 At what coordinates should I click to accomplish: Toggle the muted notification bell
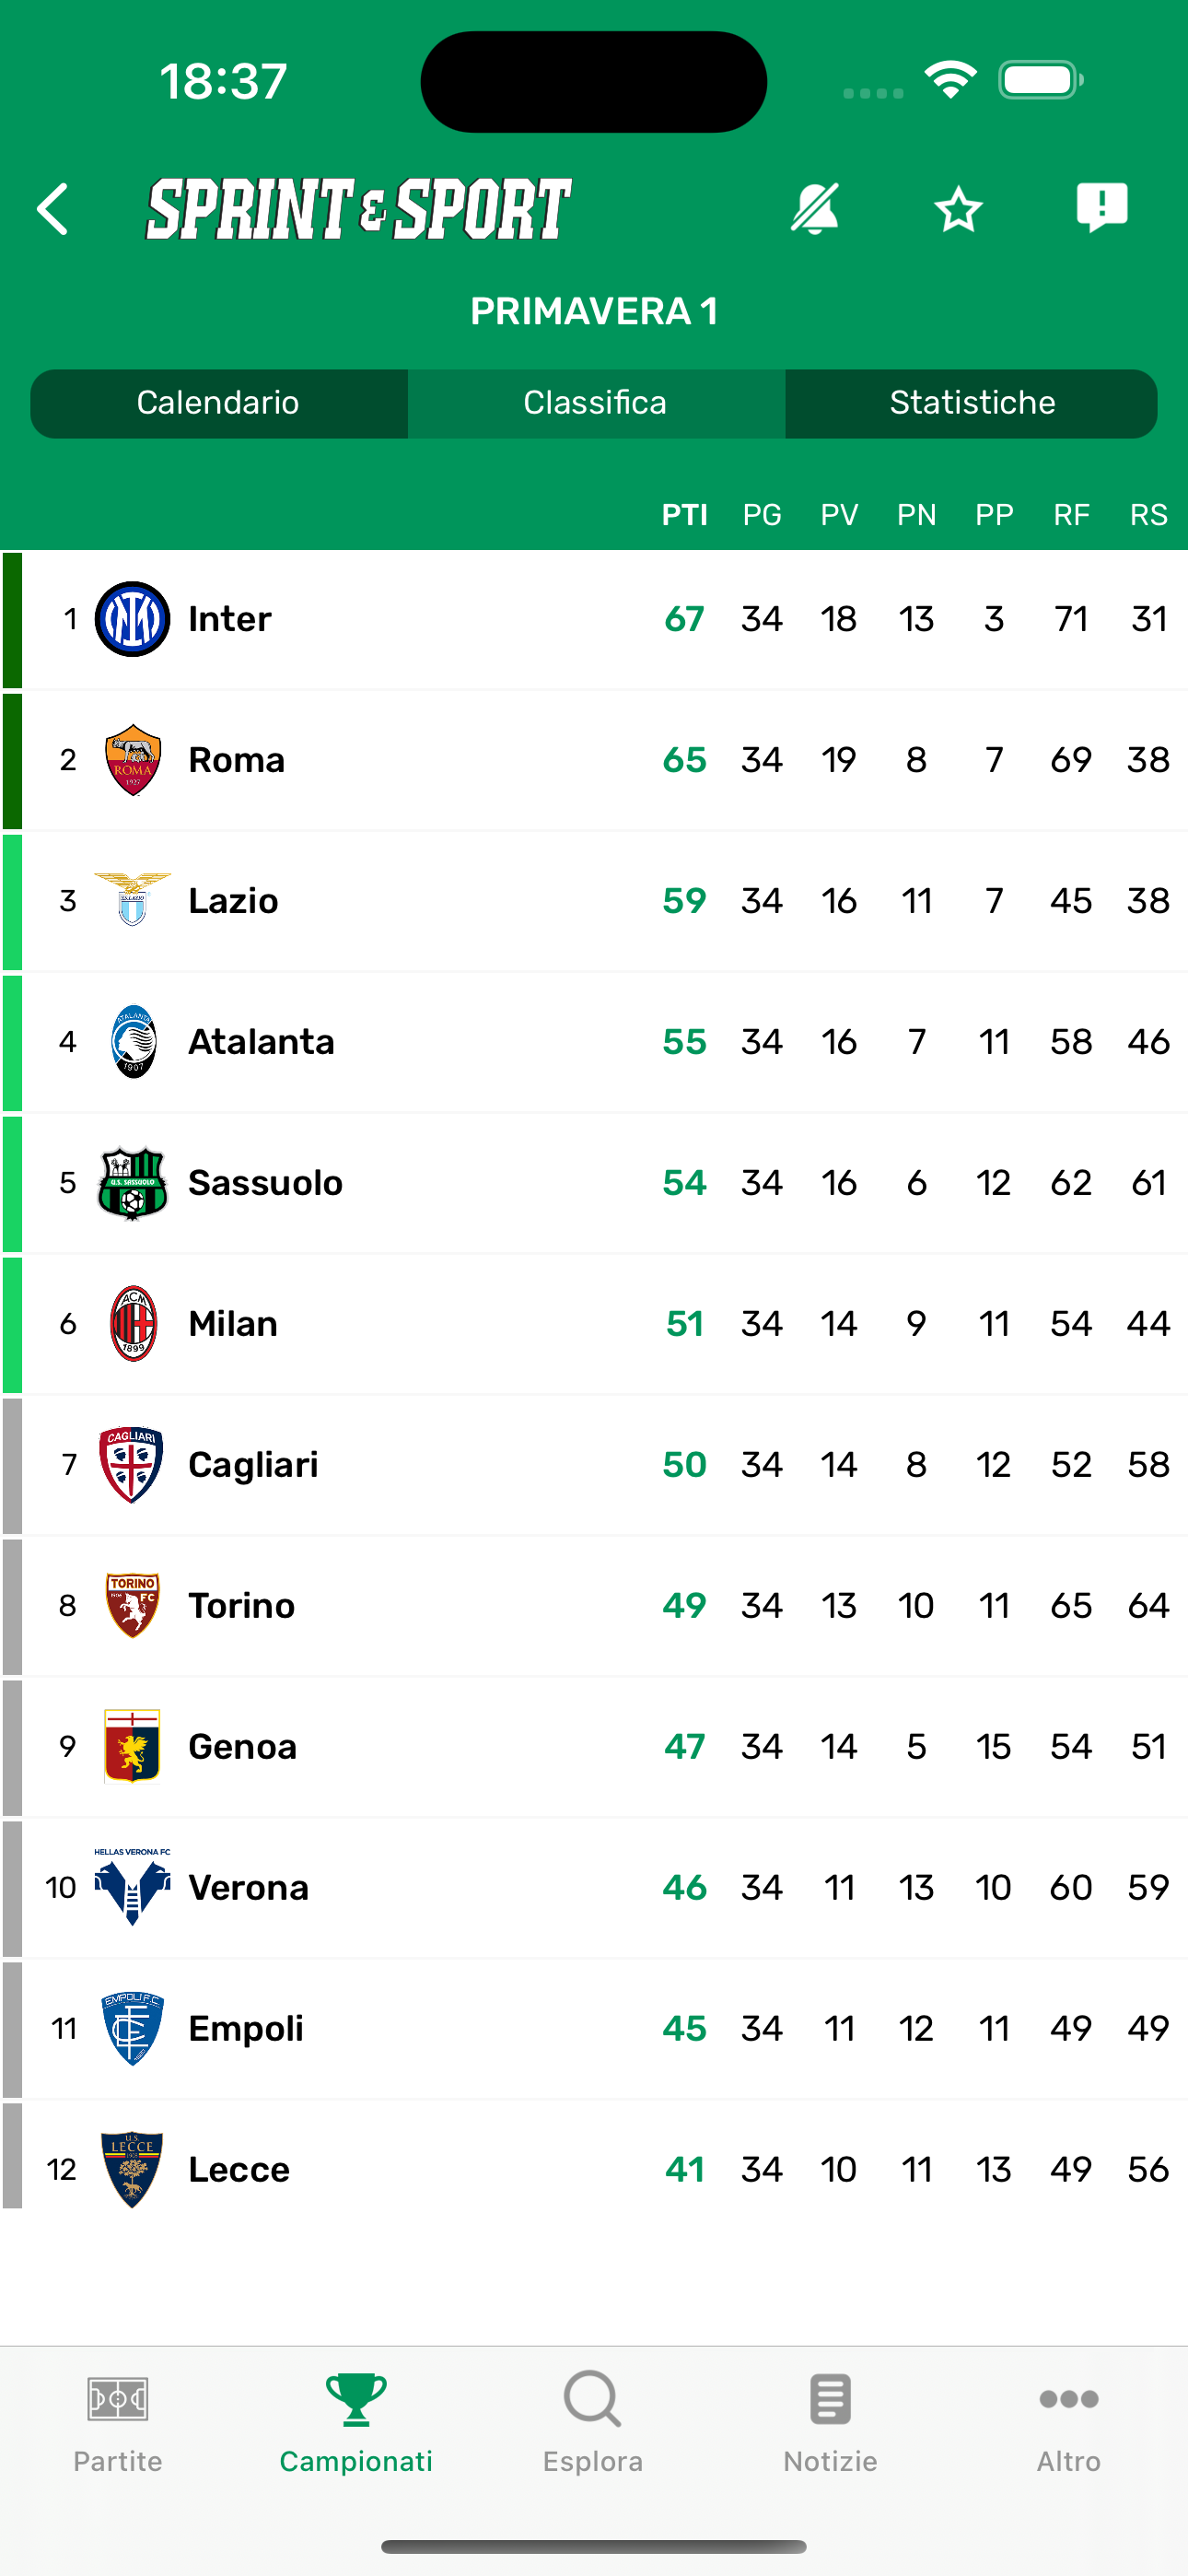(815, 209)
